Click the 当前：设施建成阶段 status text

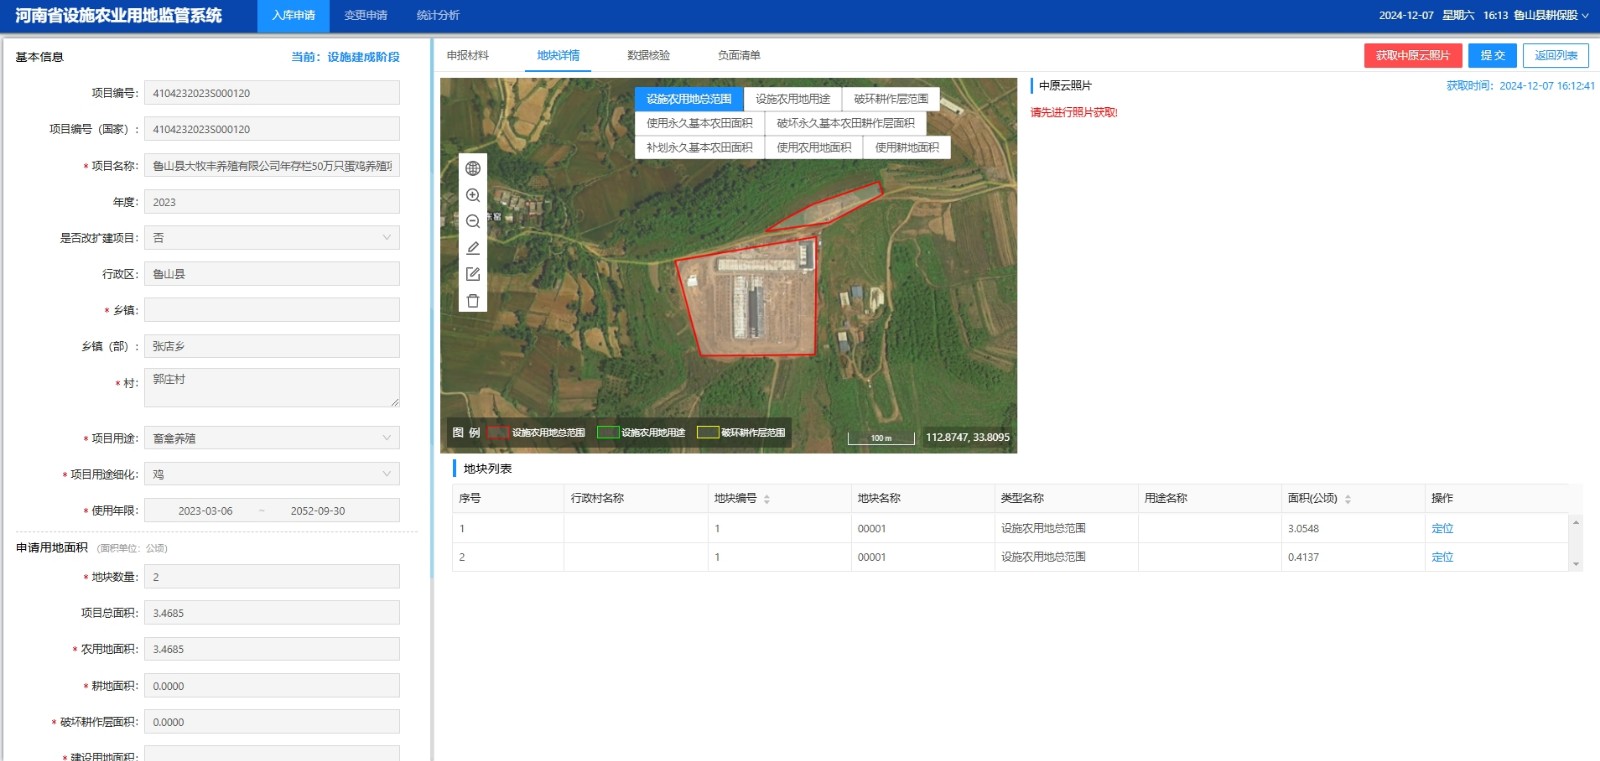pyautogui.click(x=346, y=57)
